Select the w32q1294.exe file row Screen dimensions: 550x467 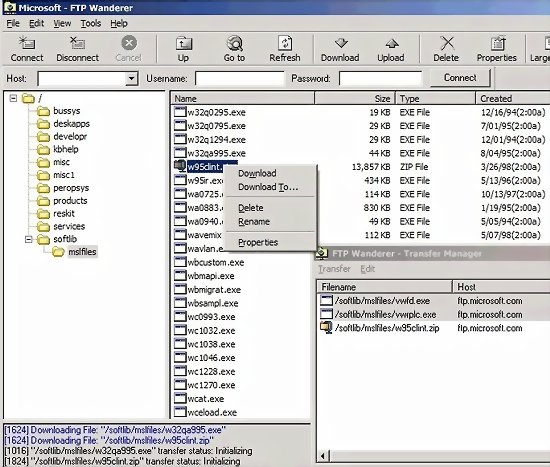click(x=360, y=140)
